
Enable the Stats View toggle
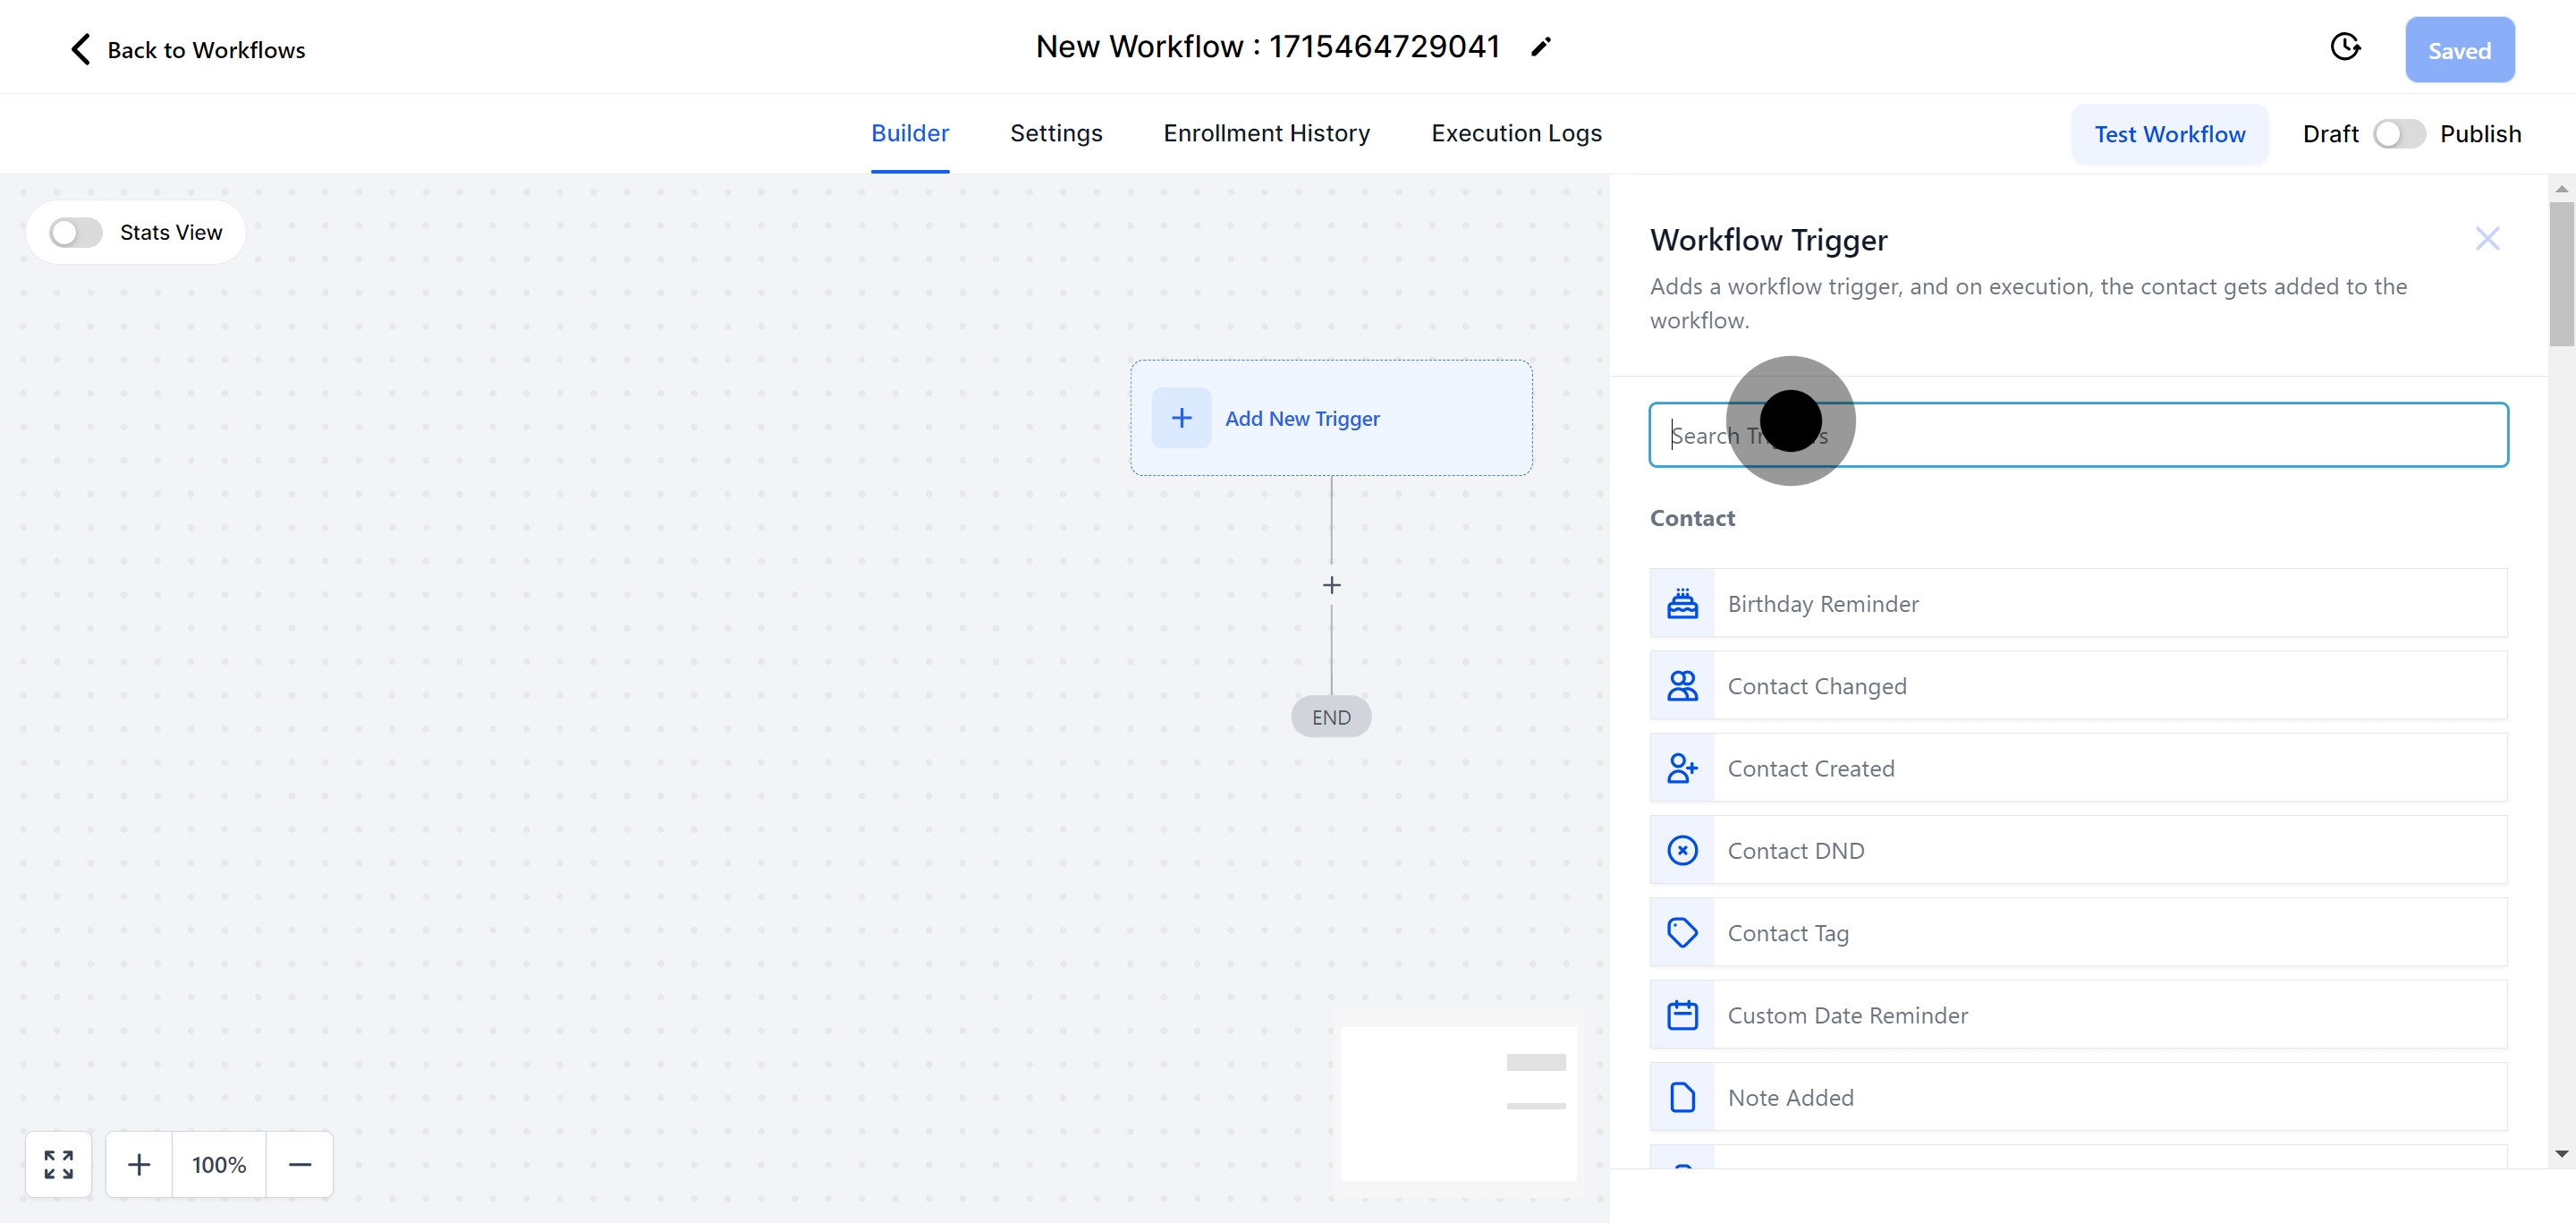click(76, 232)
